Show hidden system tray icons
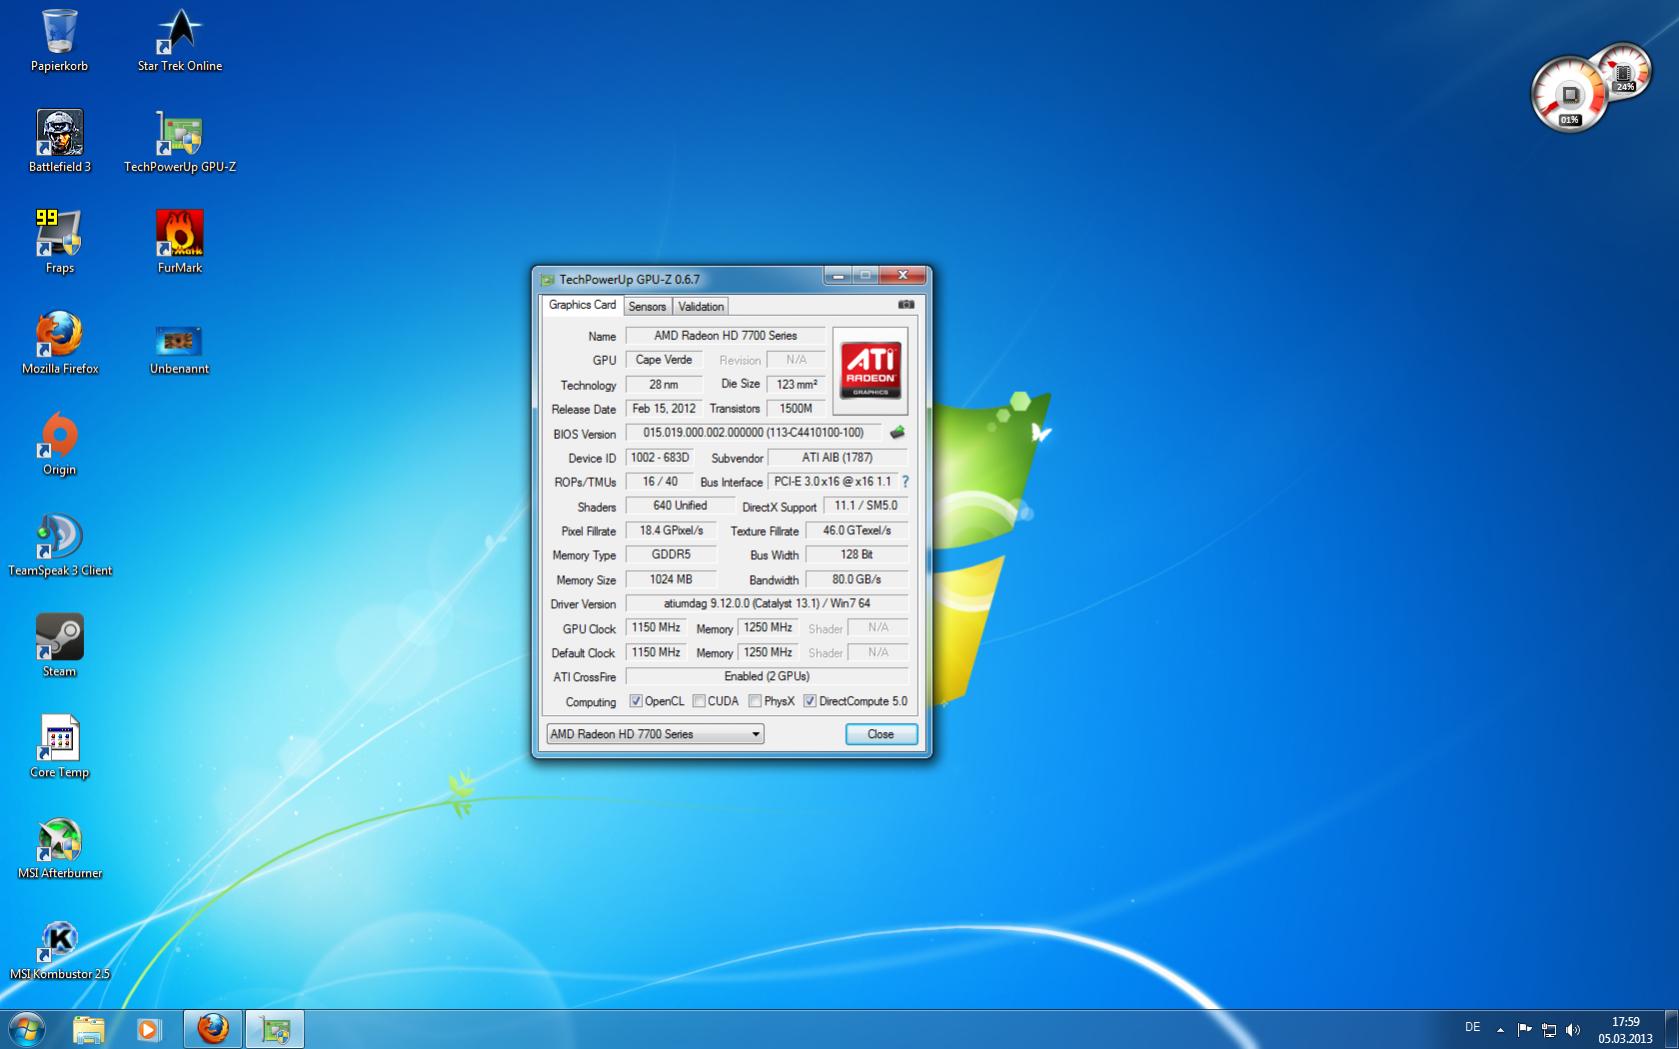 pyautogui.click(x=1500, y=1029)
